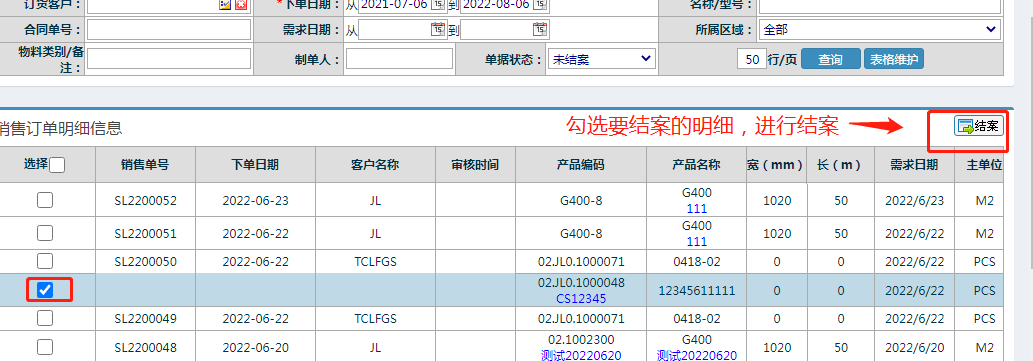Click the customer lookup icon
Image resolution: width=1033 pixels, height=361 pixels.
[x=225, y=4]
